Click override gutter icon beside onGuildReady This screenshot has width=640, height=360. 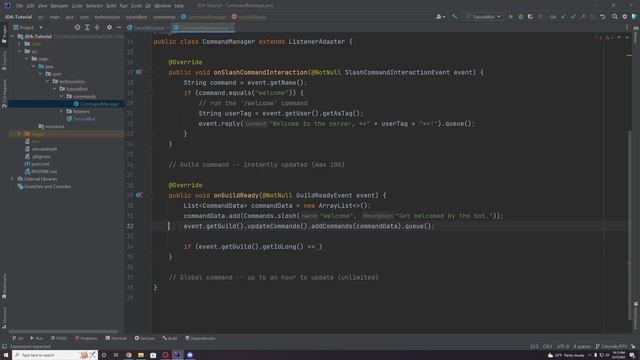pyautogui.click(x=139, y=195)
